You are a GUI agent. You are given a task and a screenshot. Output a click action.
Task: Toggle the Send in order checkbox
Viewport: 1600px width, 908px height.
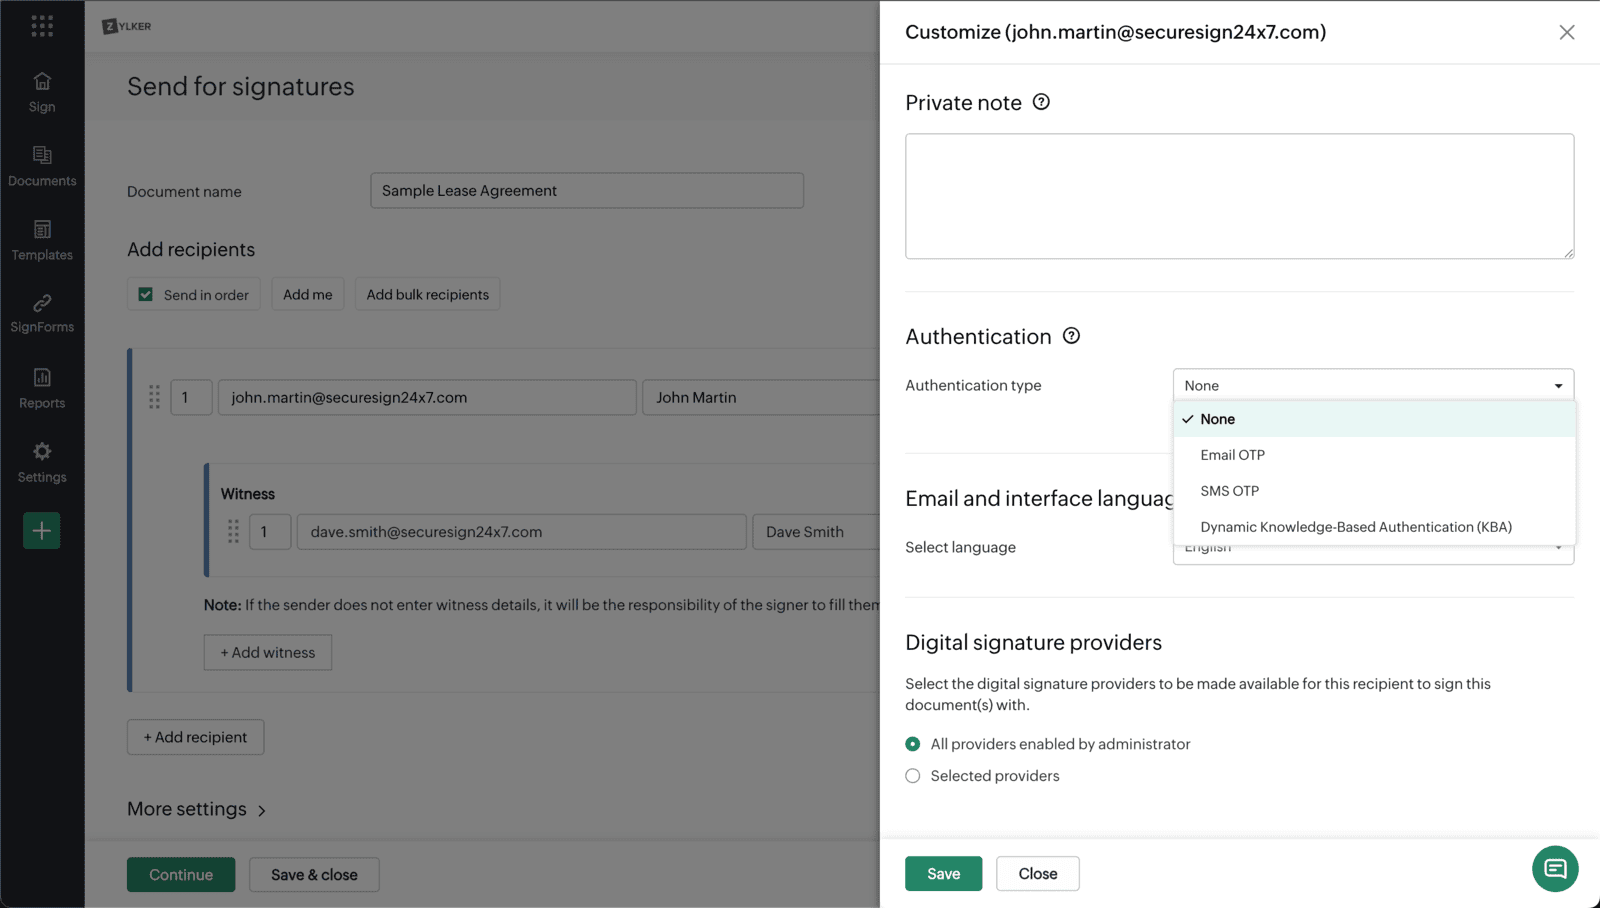tap(146, 295)
